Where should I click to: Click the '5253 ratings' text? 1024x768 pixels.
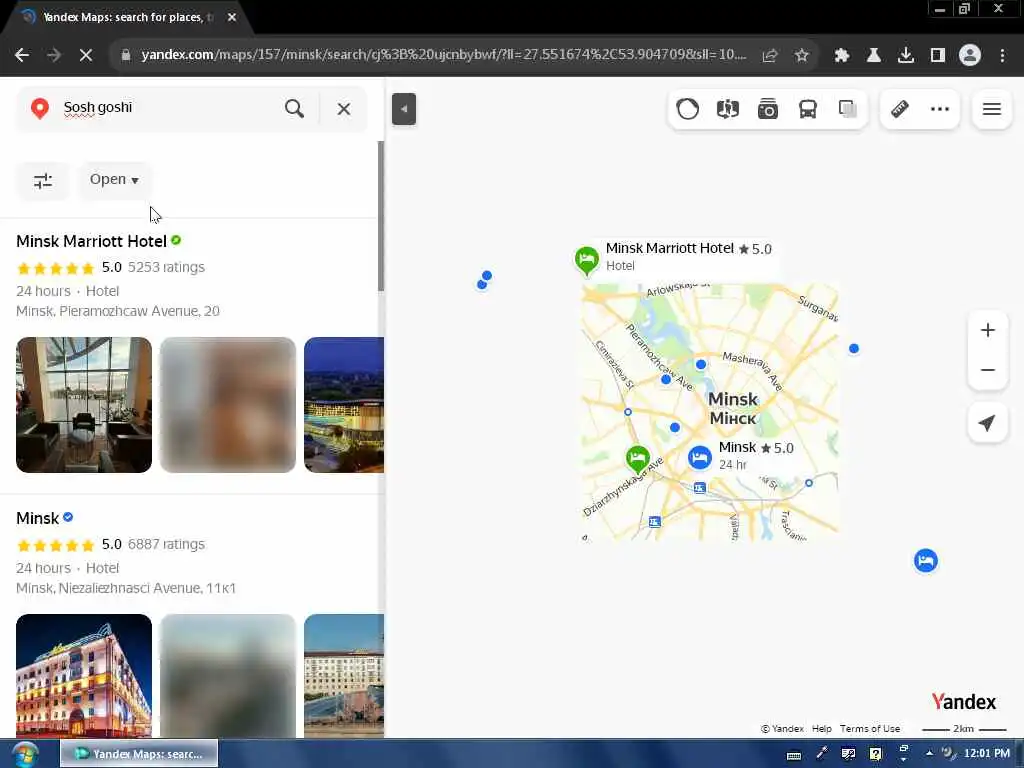(166, 267)
